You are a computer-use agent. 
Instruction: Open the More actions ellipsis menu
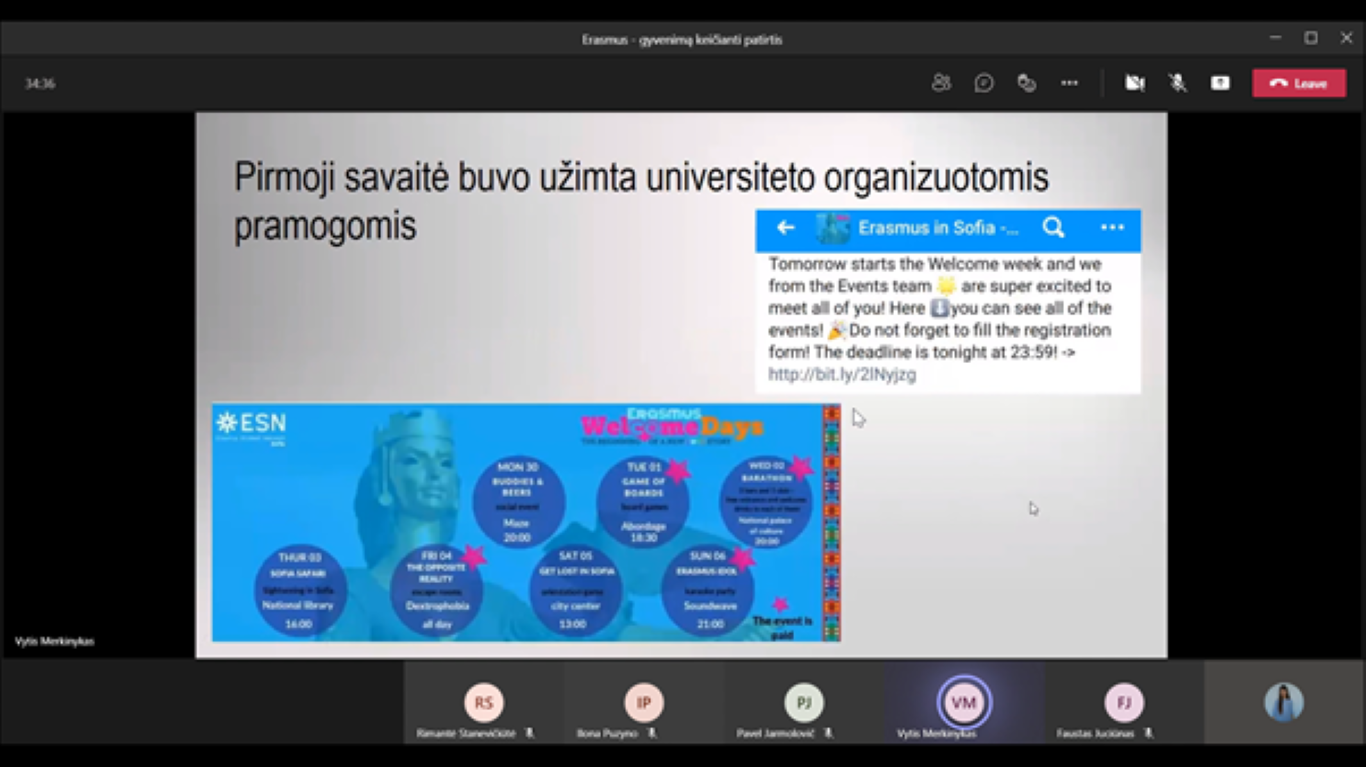[x=1069, y=83]
